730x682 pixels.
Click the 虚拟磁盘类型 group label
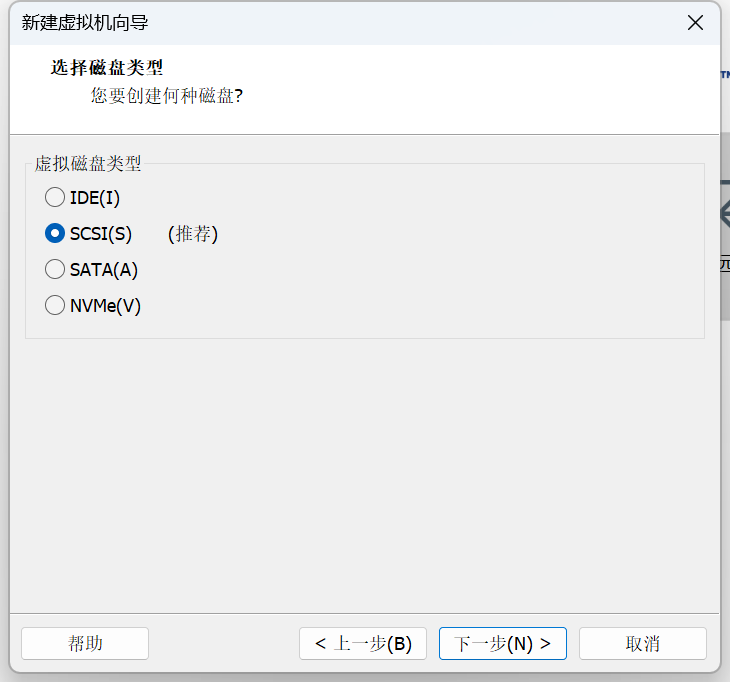tap(88, 164)
